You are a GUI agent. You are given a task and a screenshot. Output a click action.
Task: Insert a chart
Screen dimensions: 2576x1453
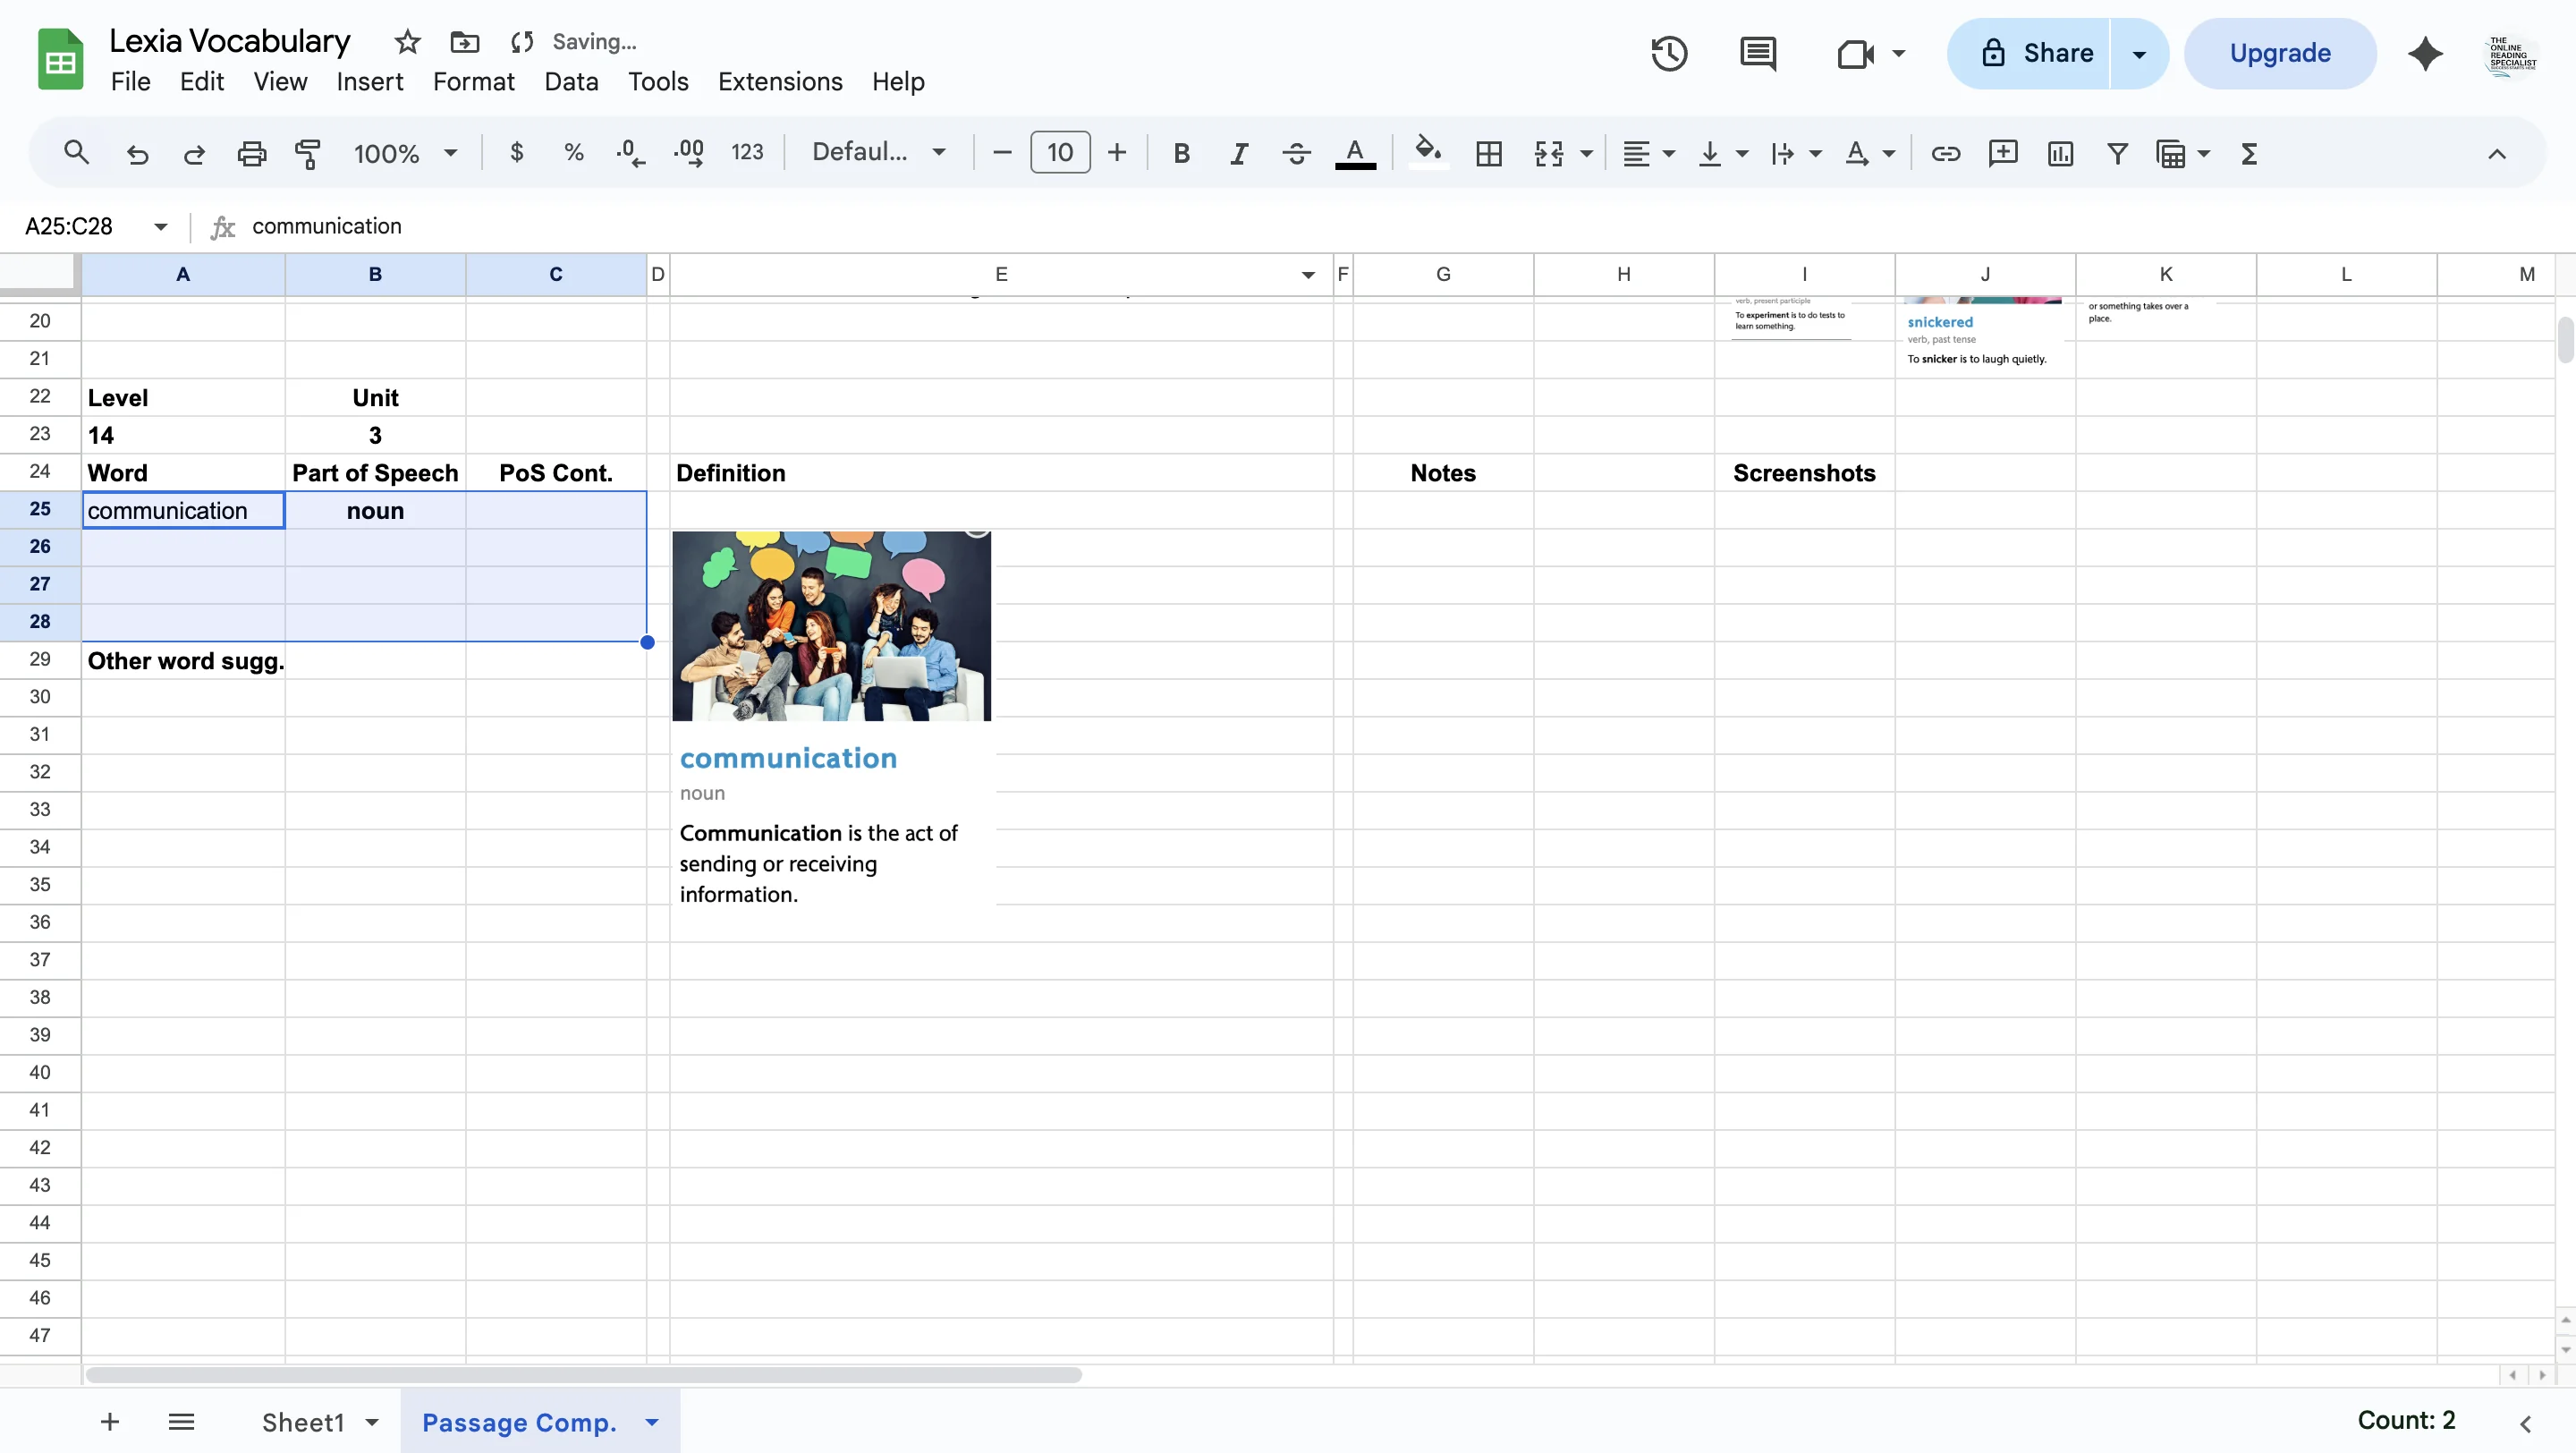[x=2060, y=153]
